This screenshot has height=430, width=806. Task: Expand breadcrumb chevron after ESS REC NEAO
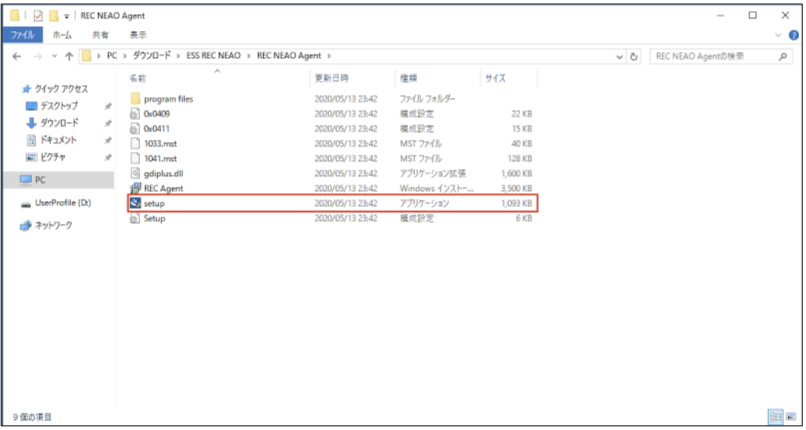coord(249,56)
